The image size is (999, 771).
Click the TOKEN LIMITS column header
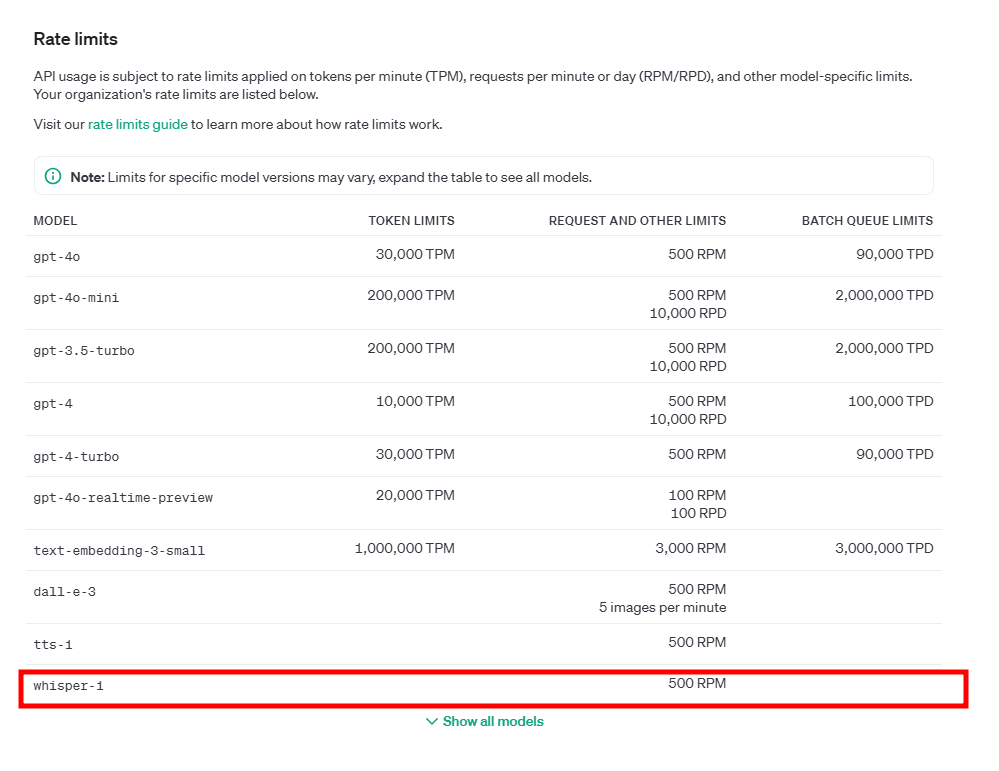pyautogui.click(x=411, y=220)
